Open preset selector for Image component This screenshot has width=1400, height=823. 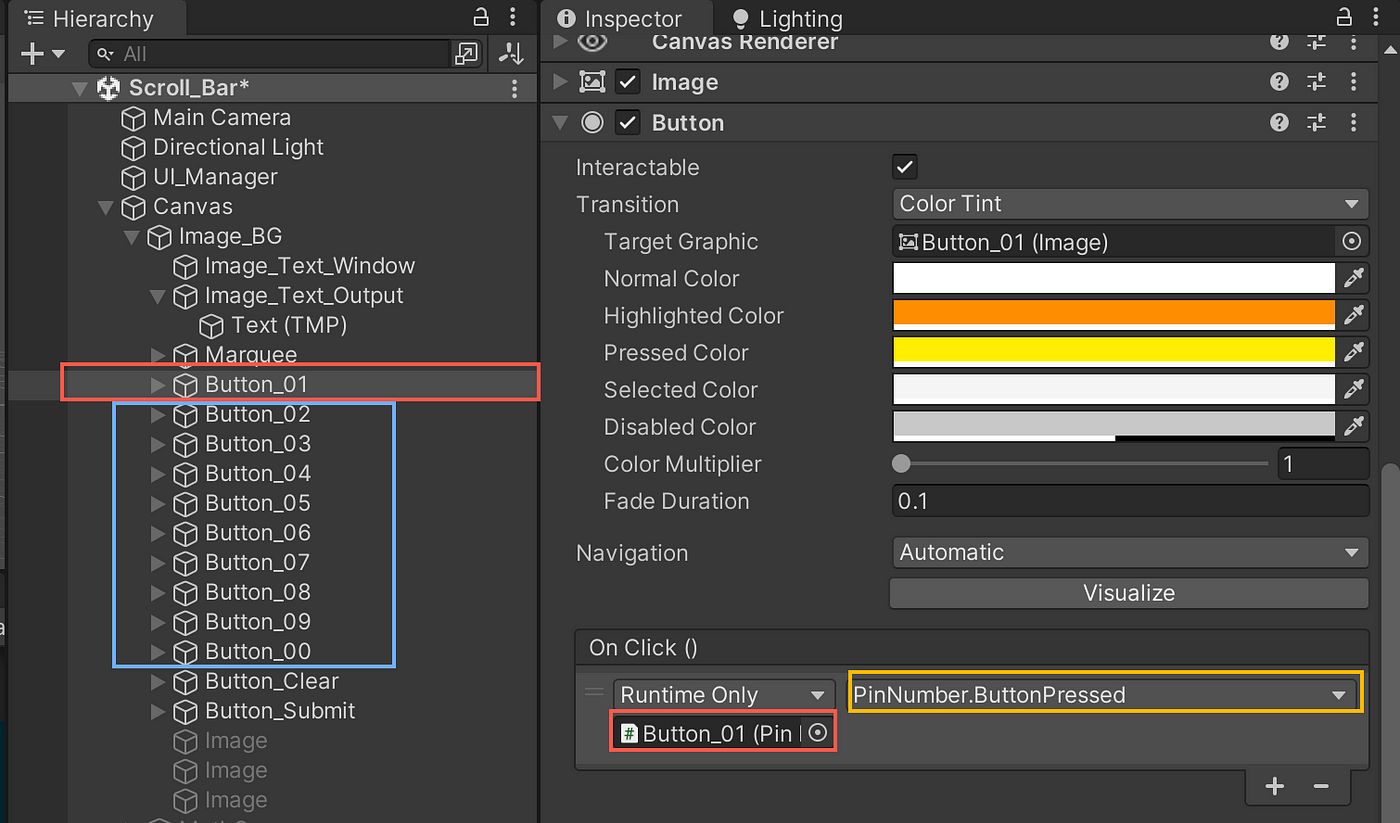coord(1316,82)
